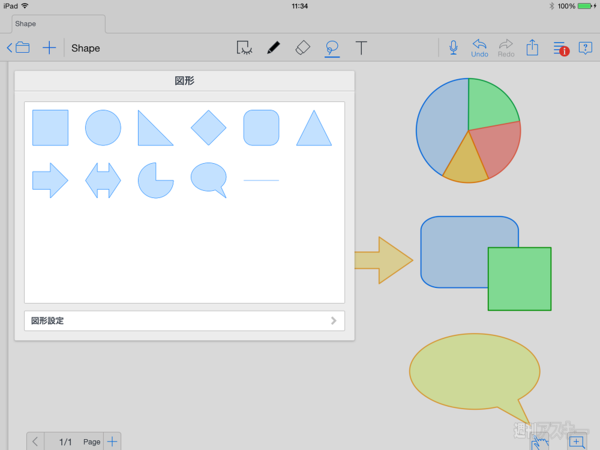The height and width of the screenshot is (450, 600).
Task: Insert the rounded rectangle shape
Action: pos(261,128)
